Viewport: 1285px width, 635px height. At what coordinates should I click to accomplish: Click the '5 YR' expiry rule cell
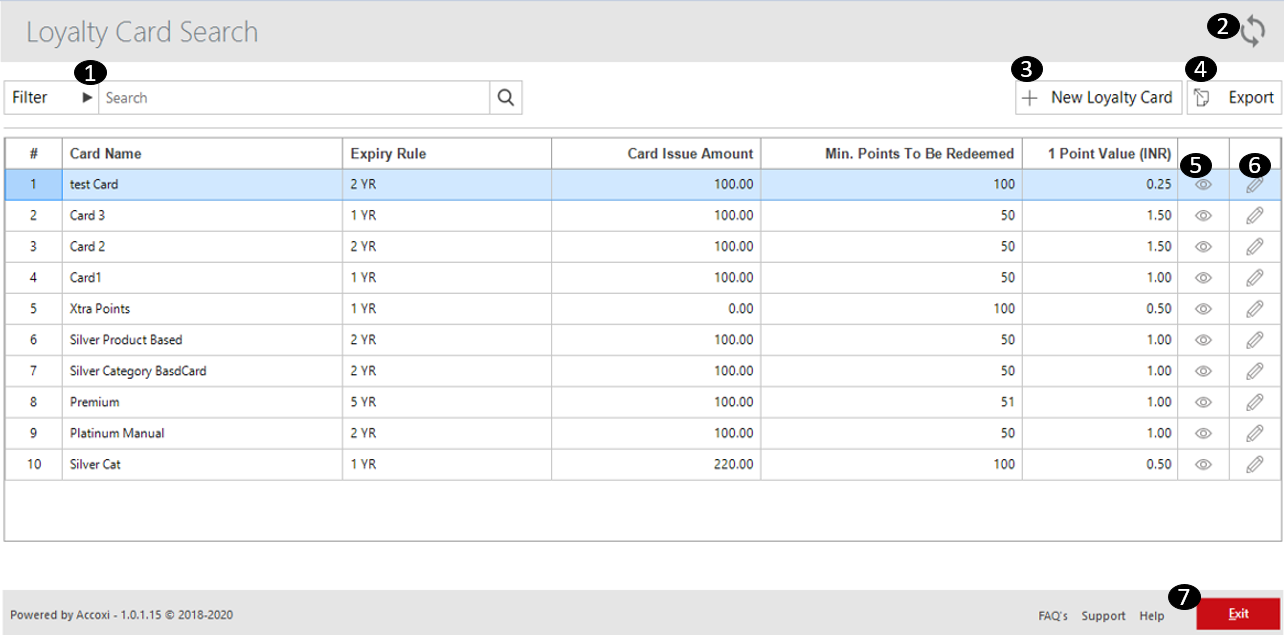click(x=446, y=402)
